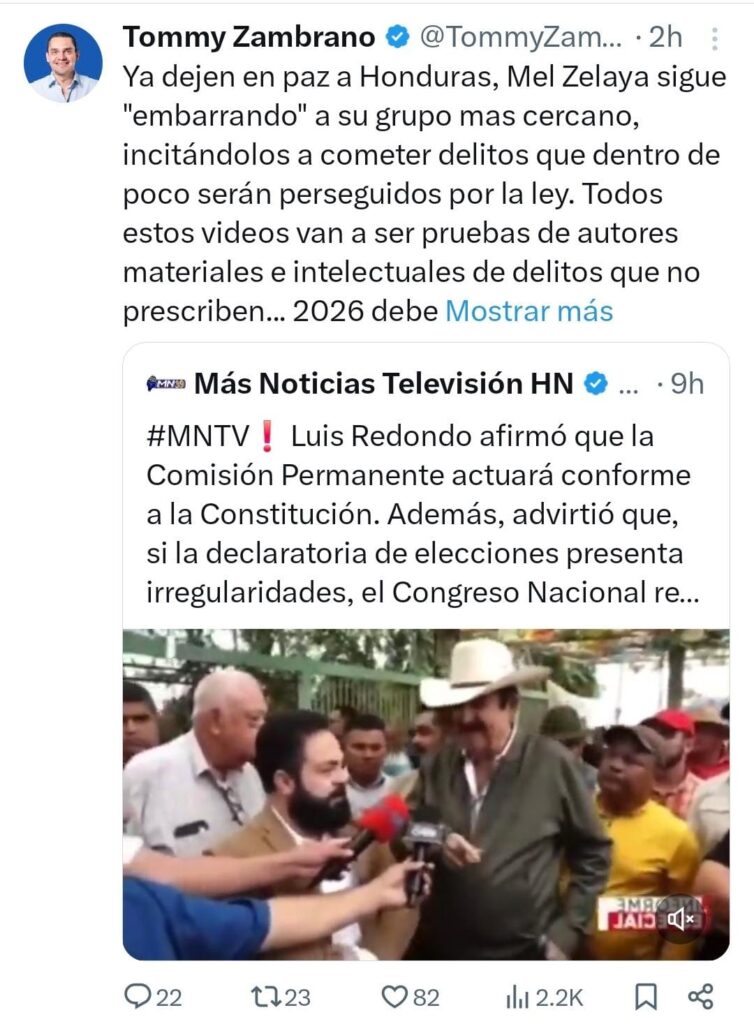Open the #MNTV hashtag
This screenshot has height=1024, width=754.
click(198, 436)
